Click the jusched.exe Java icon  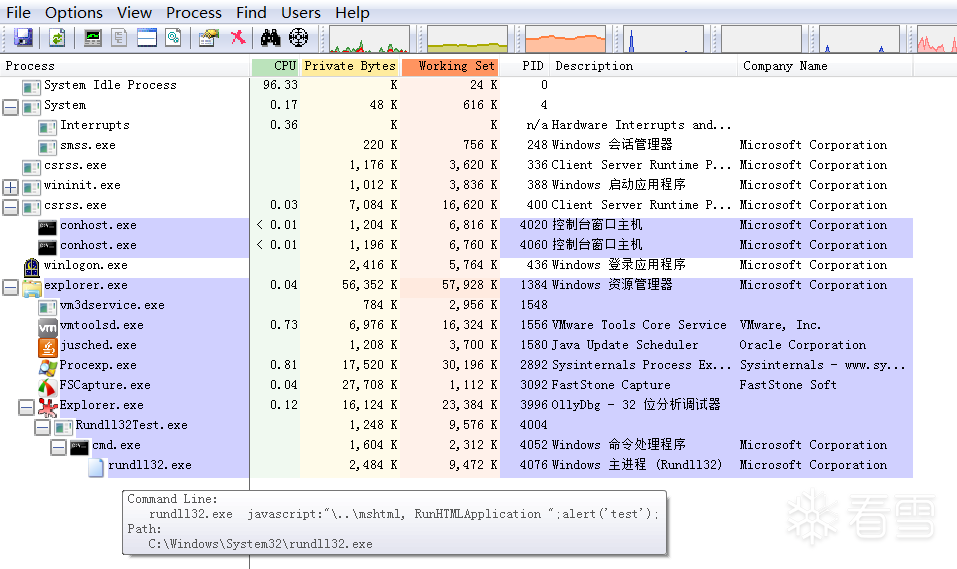click(x=48, y=347)
